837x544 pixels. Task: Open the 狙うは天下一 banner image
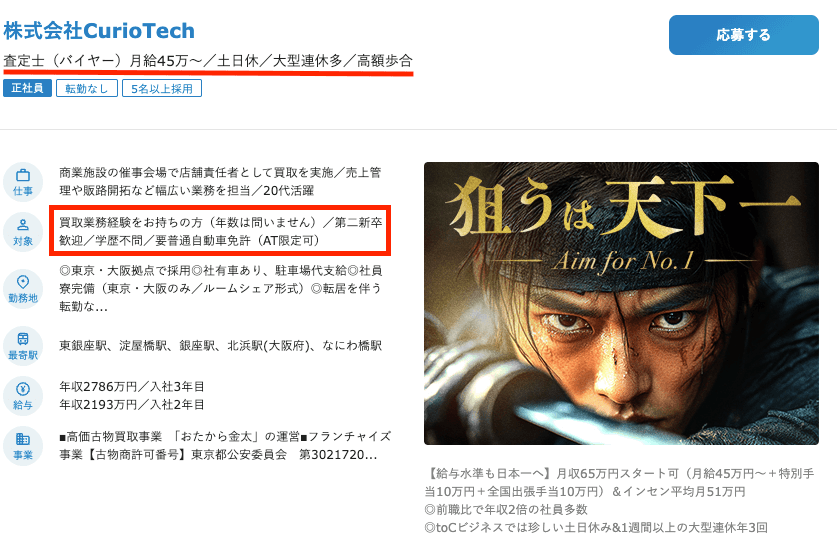[621, 303]
